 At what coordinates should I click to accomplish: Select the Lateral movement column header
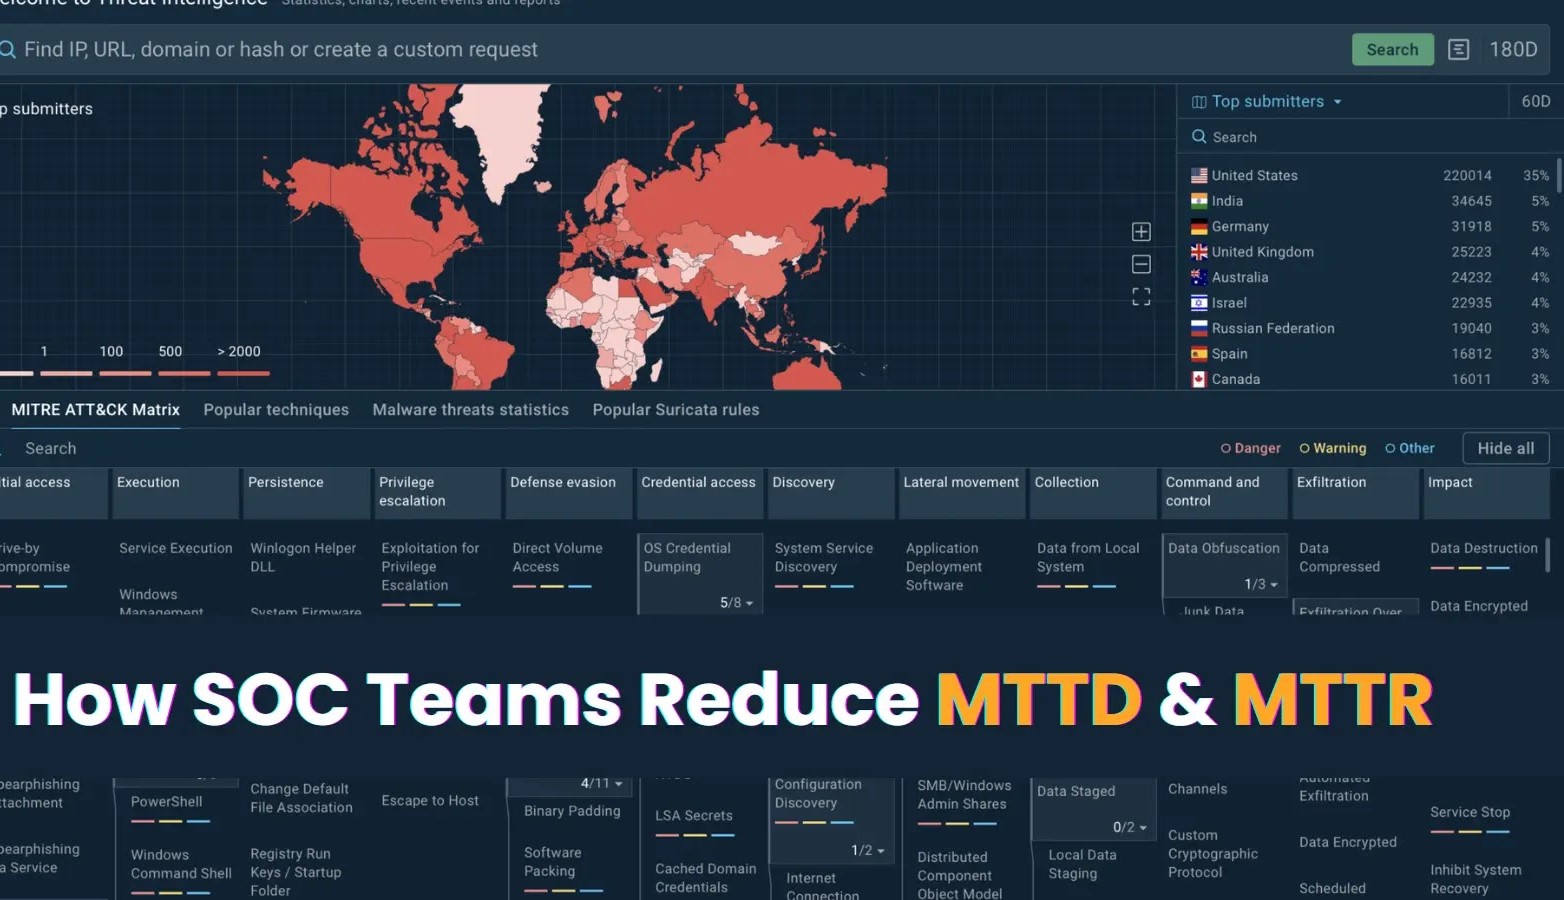click(x=961, y=493)
